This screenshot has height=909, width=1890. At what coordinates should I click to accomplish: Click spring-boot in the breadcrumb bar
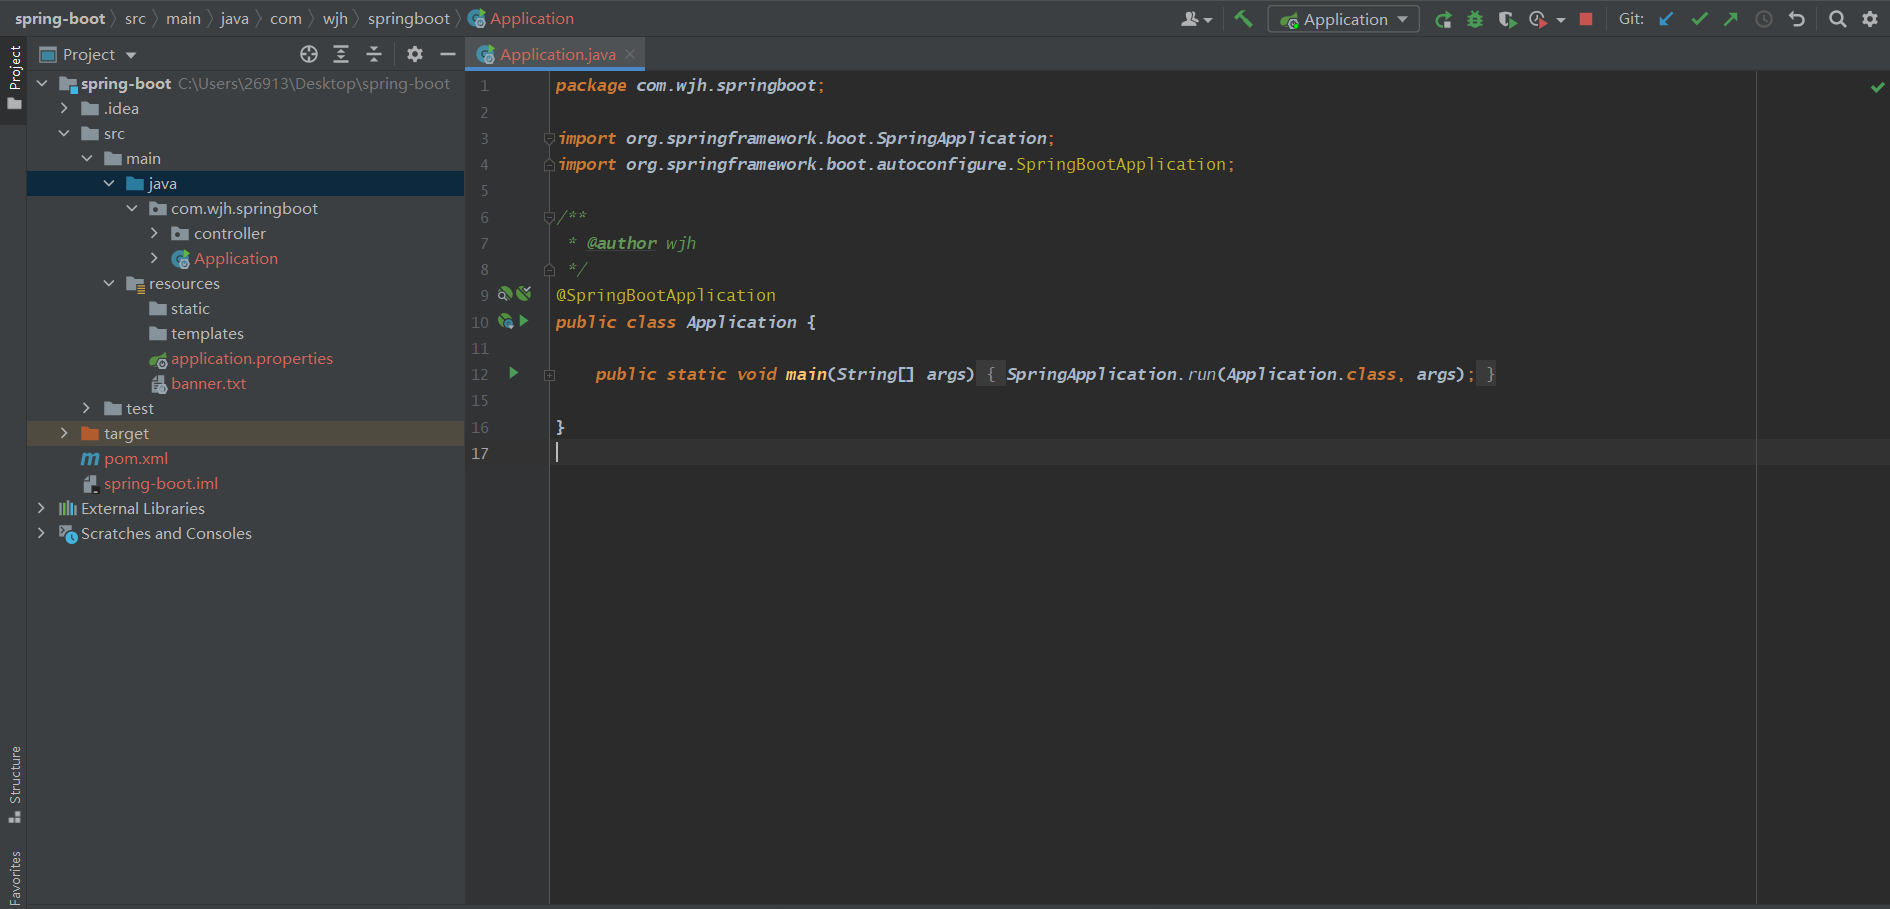point(60,18)
